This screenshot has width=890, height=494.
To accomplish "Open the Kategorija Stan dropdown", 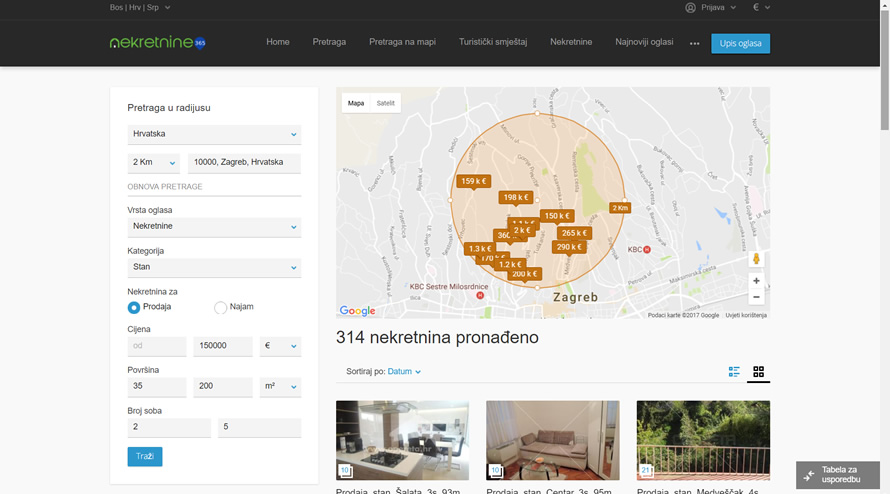I will pos(214,267).
